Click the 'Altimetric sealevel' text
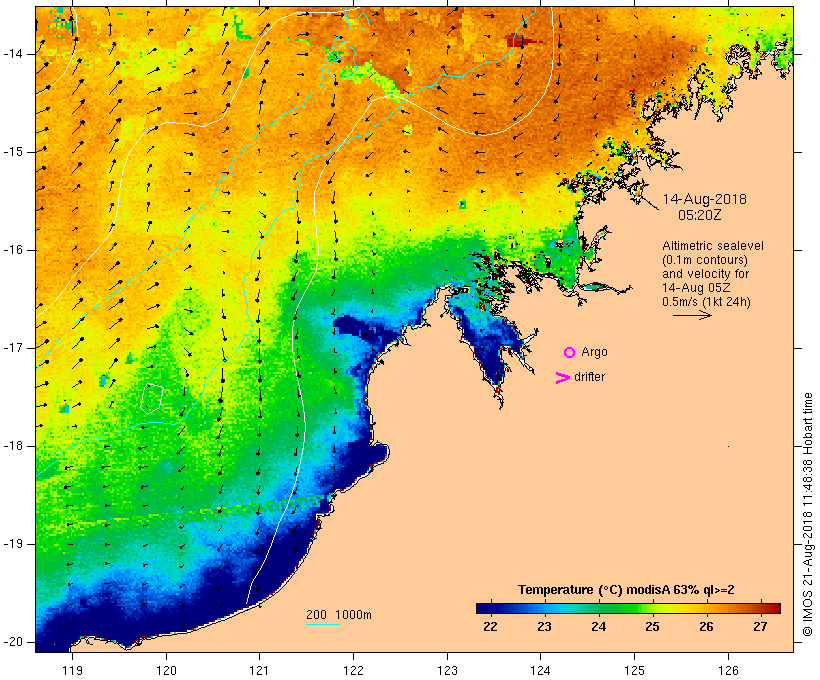Viewport: 820px width, 680px height. [713, 246]
